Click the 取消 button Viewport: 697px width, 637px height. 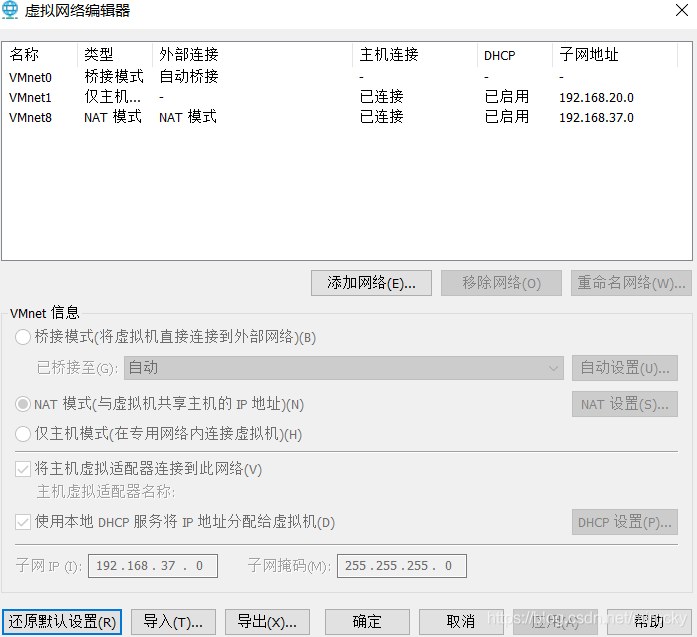[x=461, y=621]
